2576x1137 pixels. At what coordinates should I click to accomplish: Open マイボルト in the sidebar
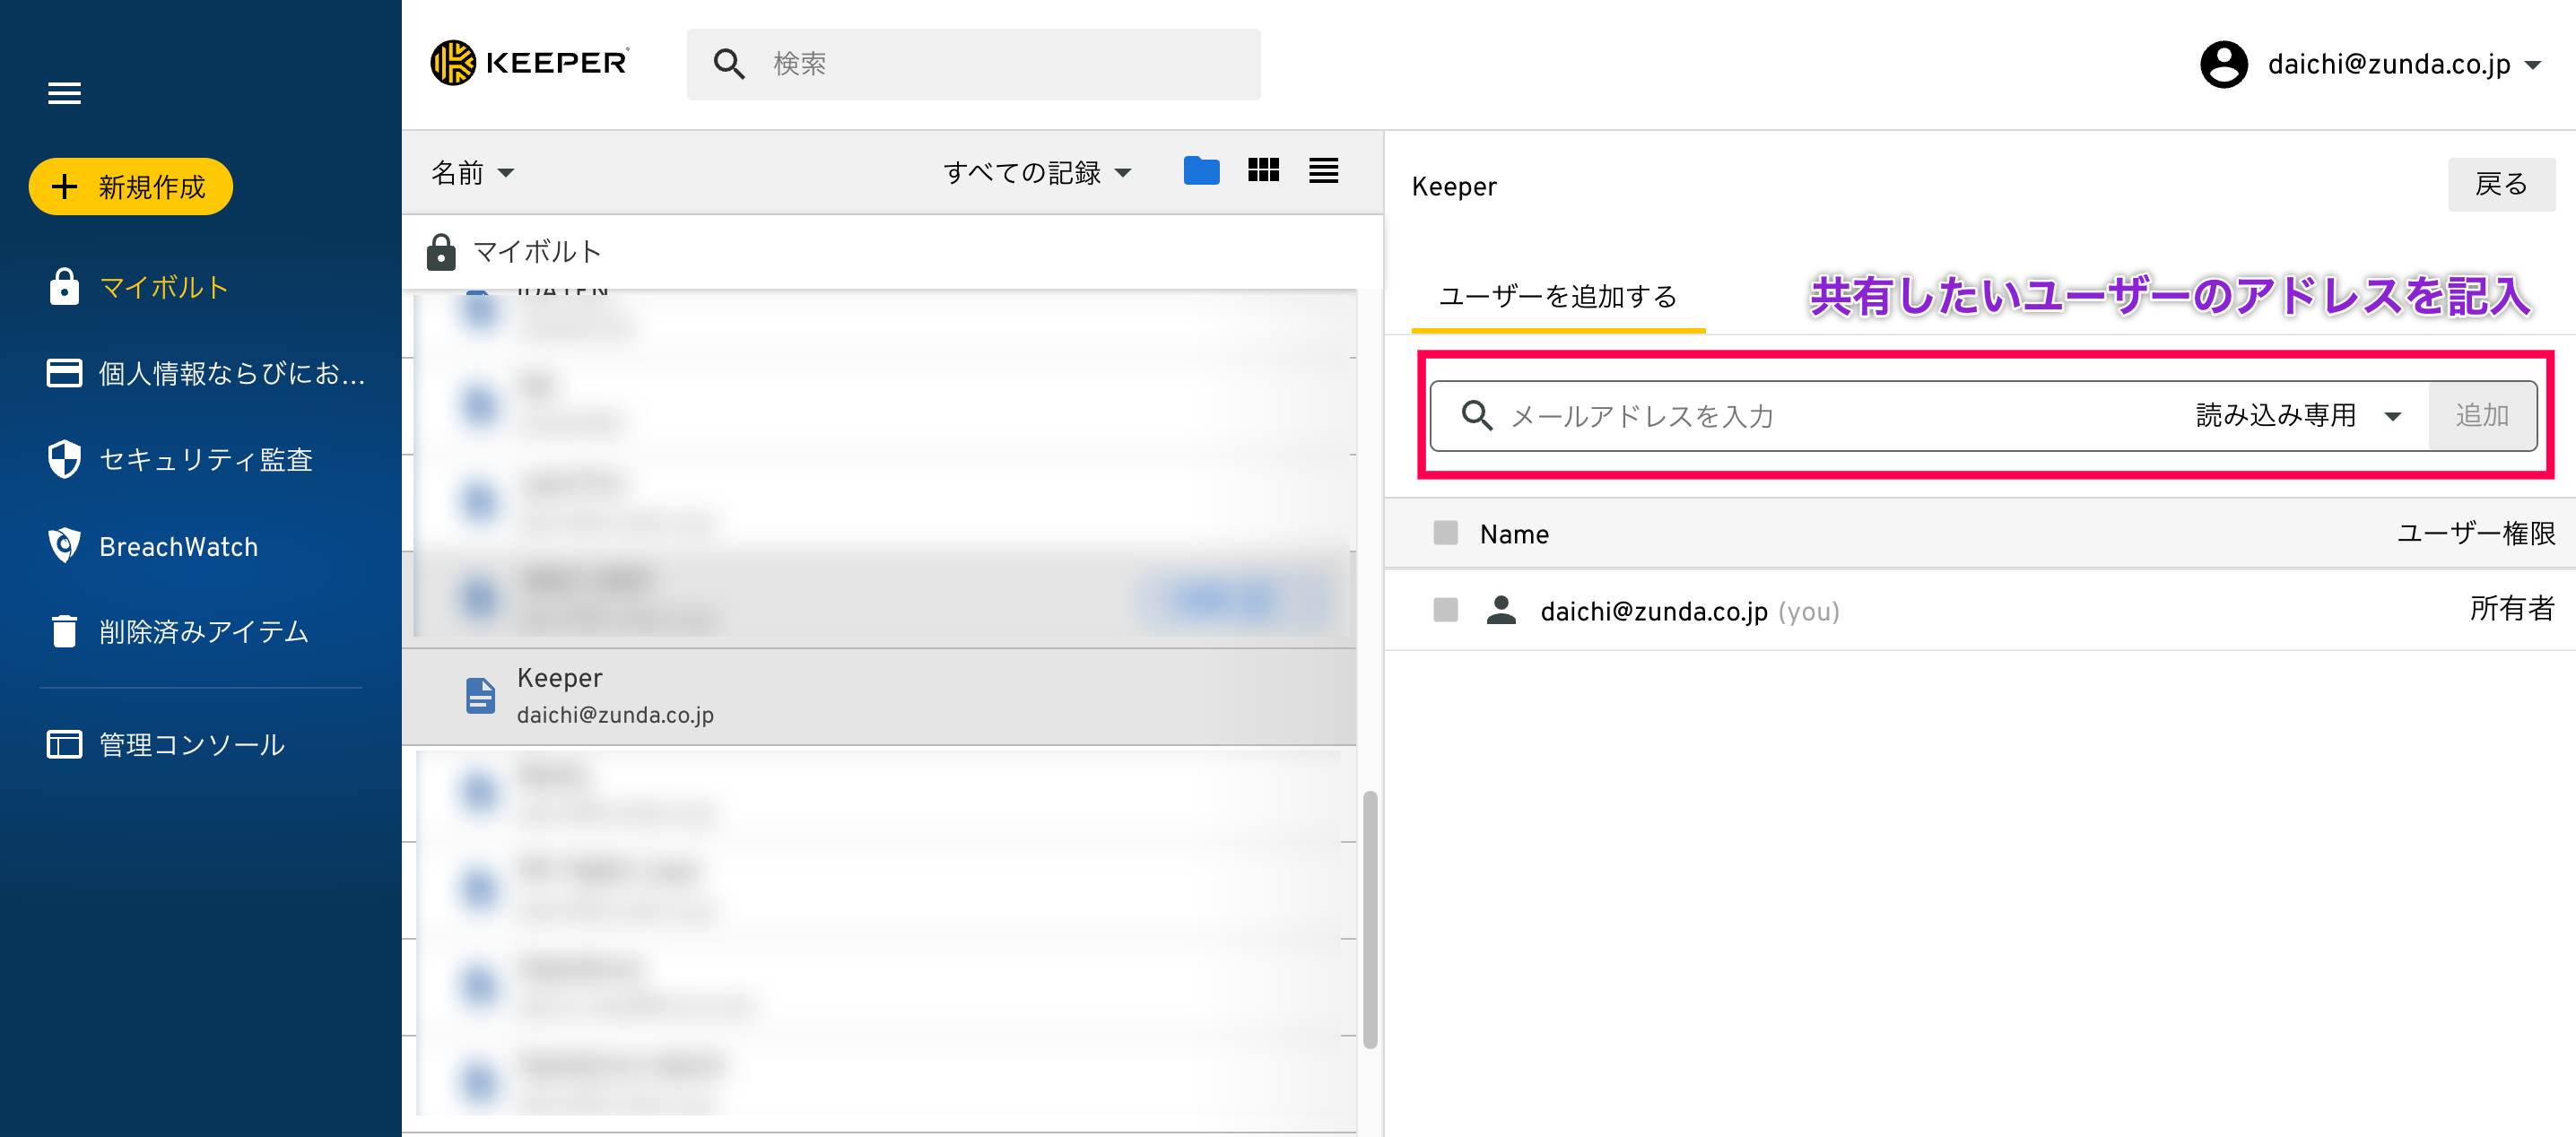click(164, 288)
